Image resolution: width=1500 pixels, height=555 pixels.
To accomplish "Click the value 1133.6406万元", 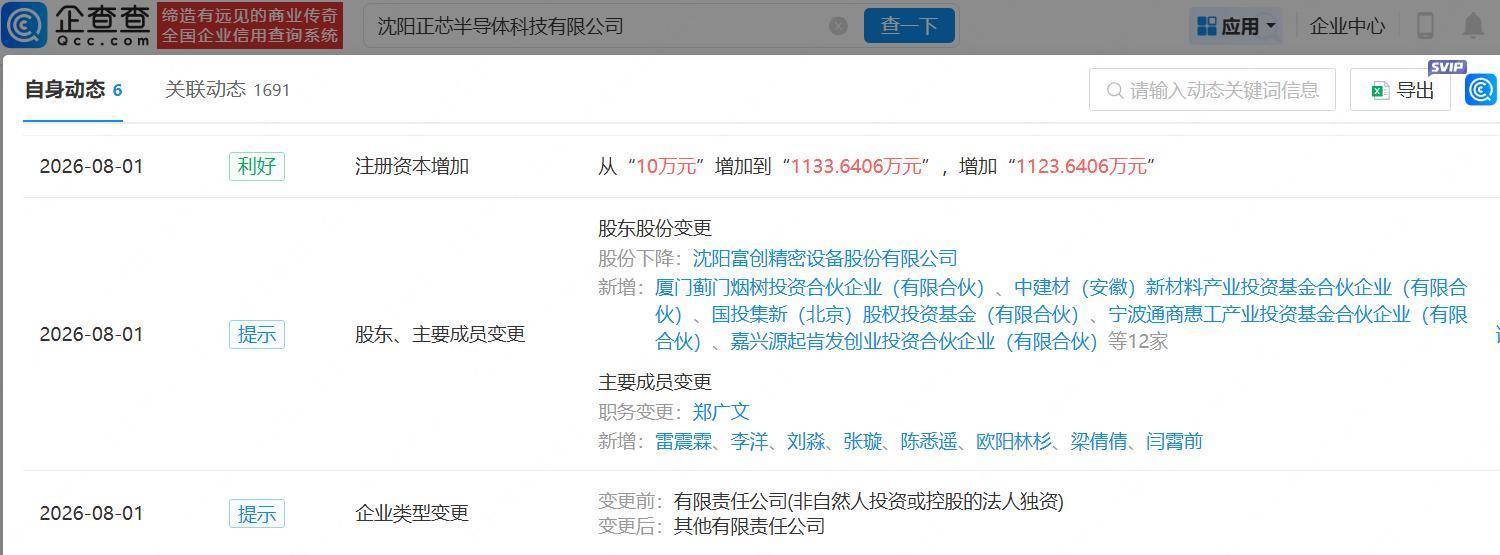I will coord(856,166).
